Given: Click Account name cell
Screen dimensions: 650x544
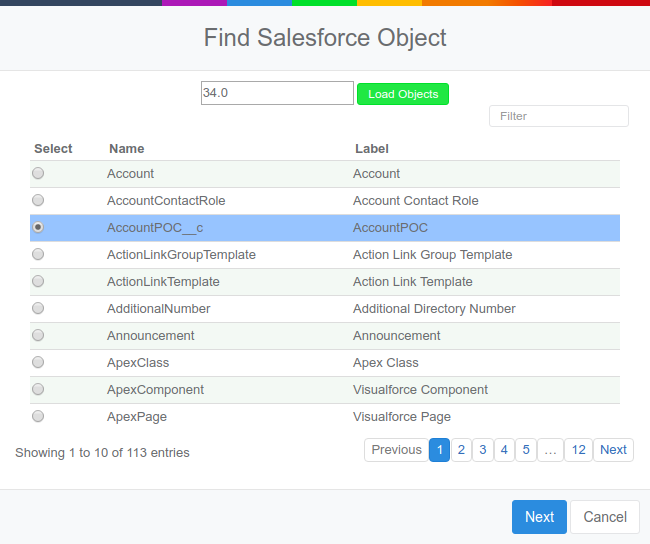Looking at the screenshot, I should point(131,174).
